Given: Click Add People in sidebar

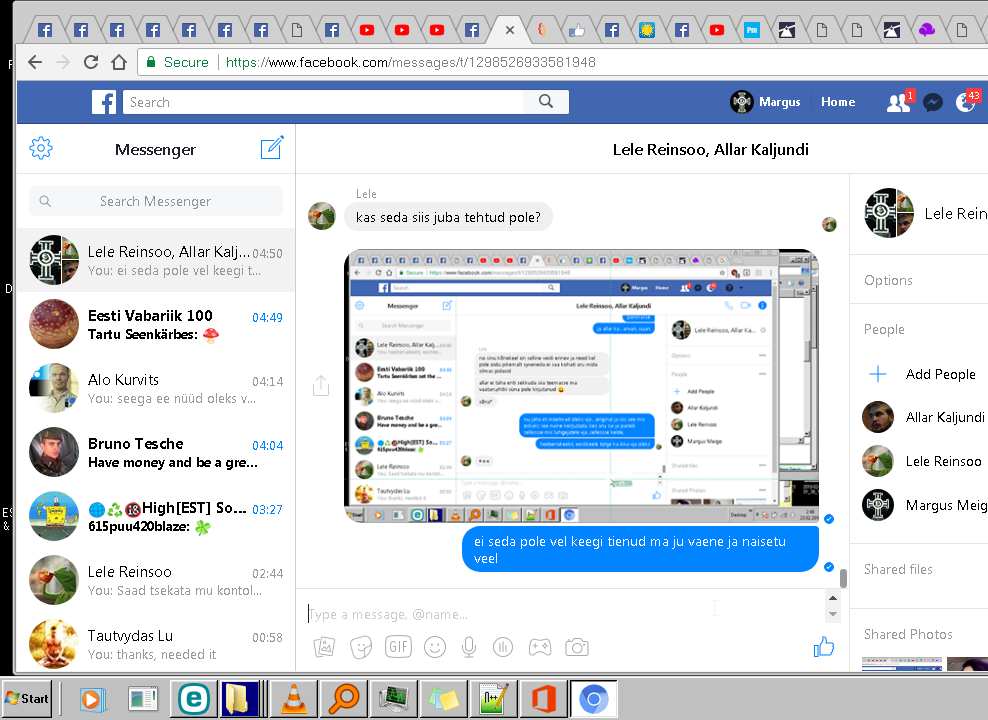Looking at the screenshot, I should (940, 374).
